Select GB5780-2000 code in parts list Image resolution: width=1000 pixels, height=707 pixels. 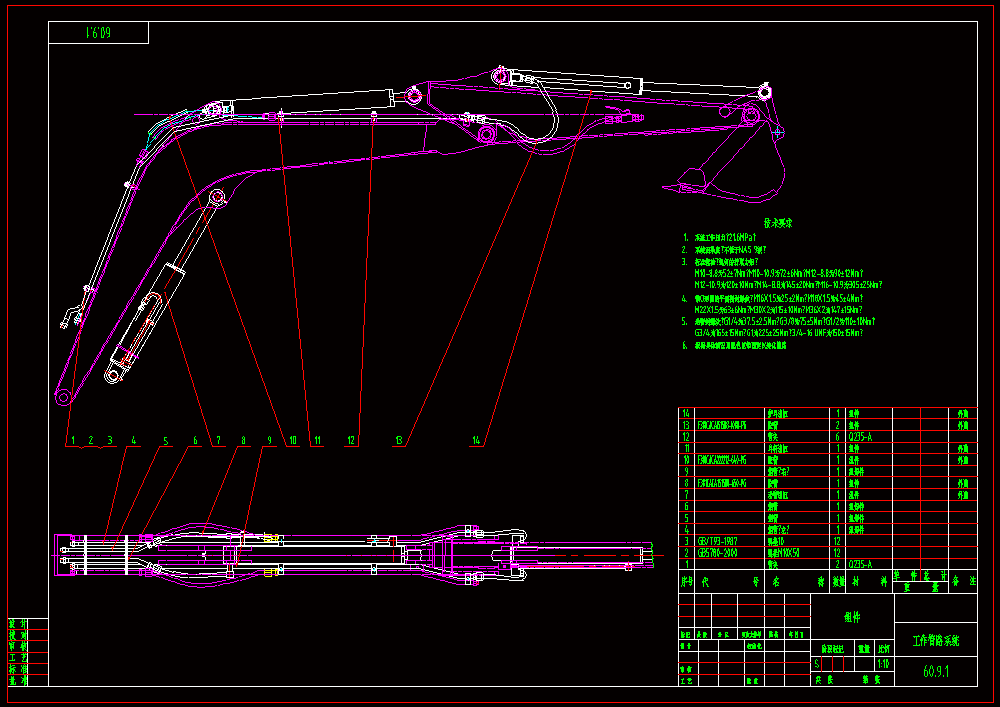pos(717,553)
